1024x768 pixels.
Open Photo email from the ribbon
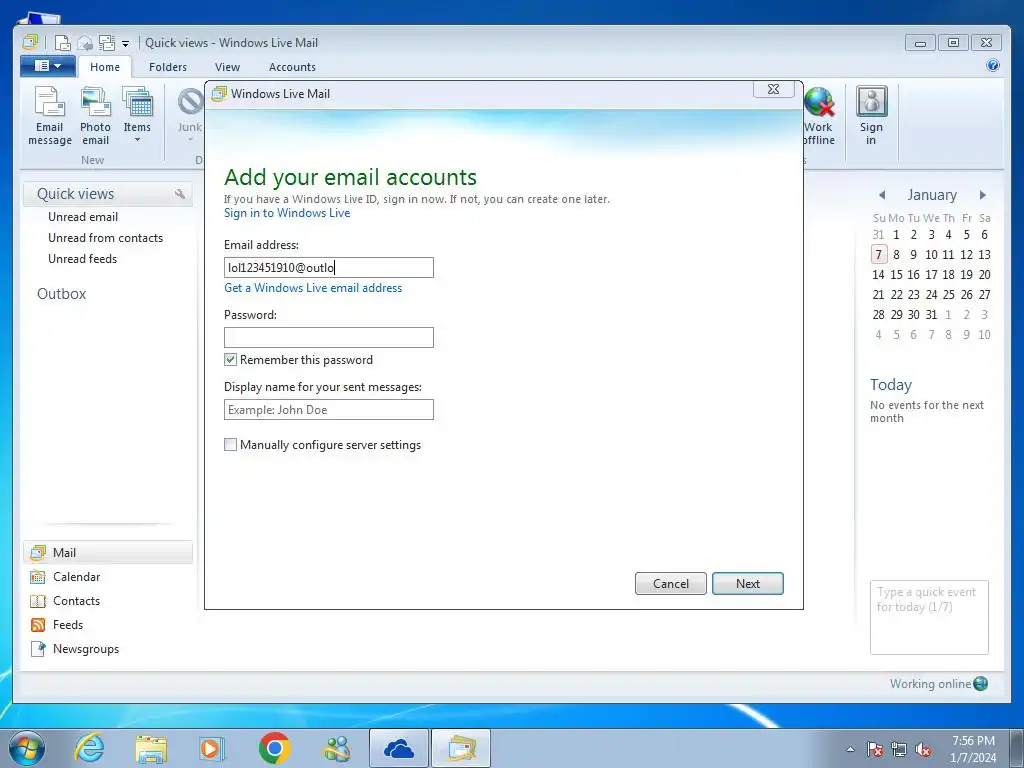(x=95, y=116)
